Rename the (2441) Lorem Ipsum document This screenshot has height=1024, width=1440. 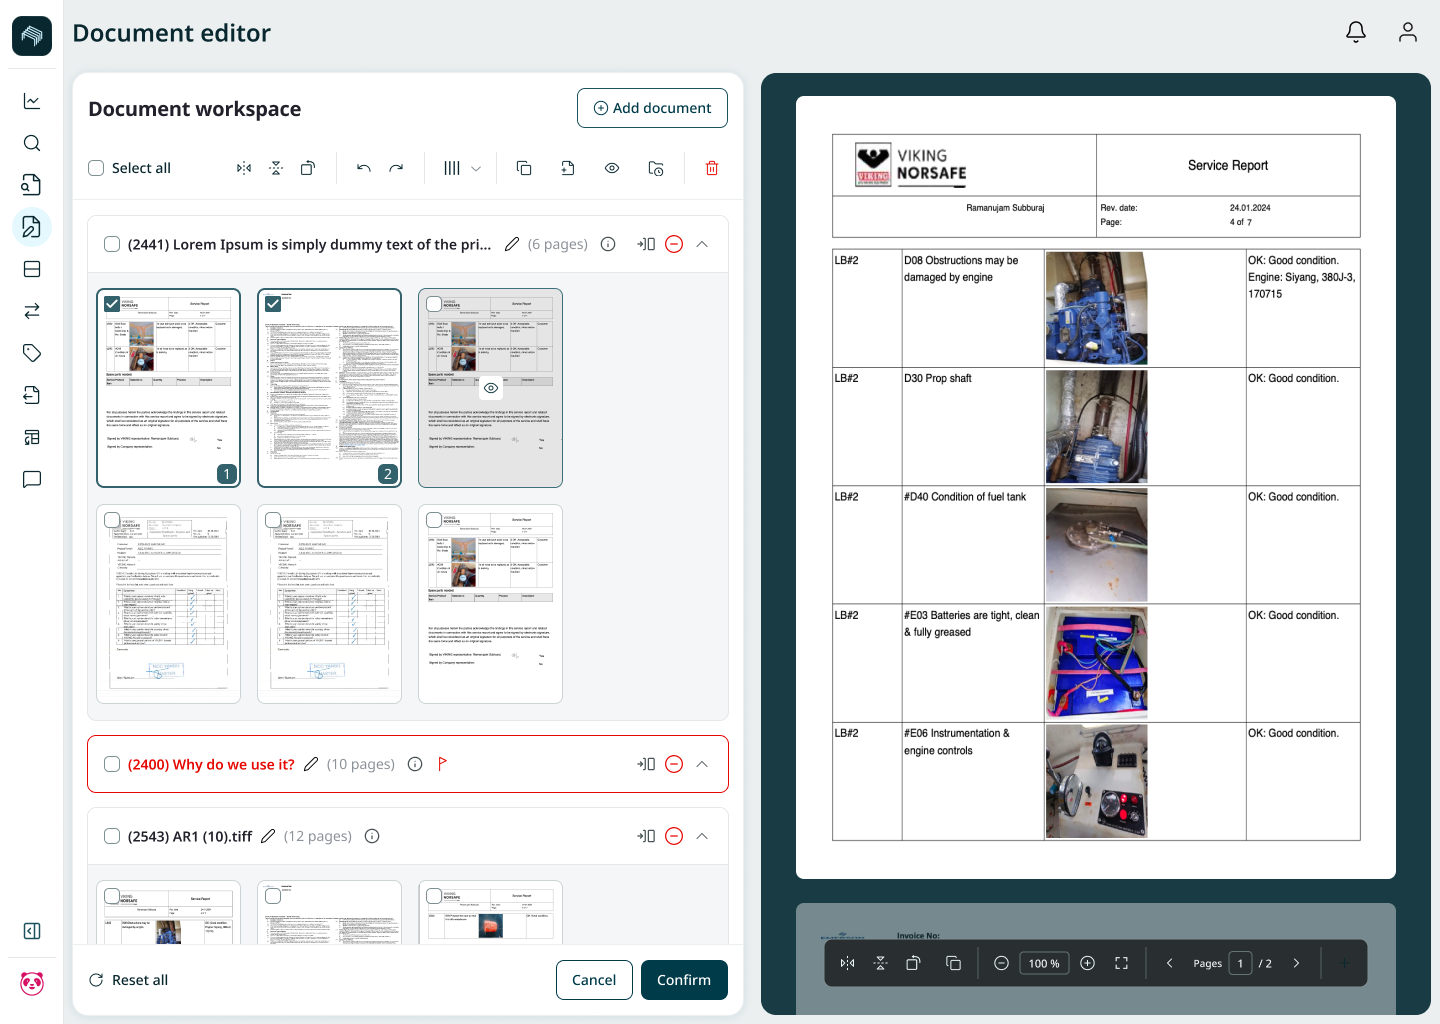pos(512,244)
